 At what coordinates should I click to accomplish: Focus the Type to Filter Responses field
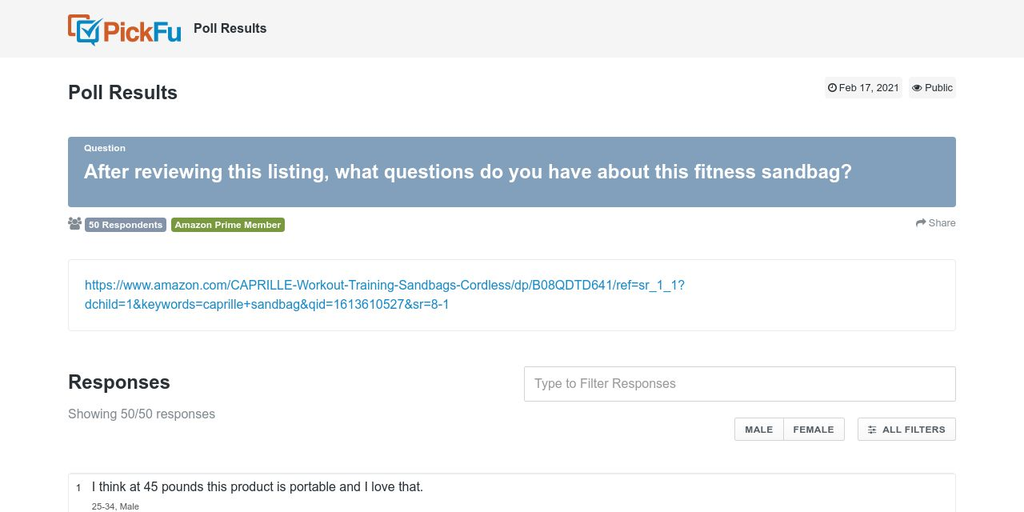tap(740, 384)
